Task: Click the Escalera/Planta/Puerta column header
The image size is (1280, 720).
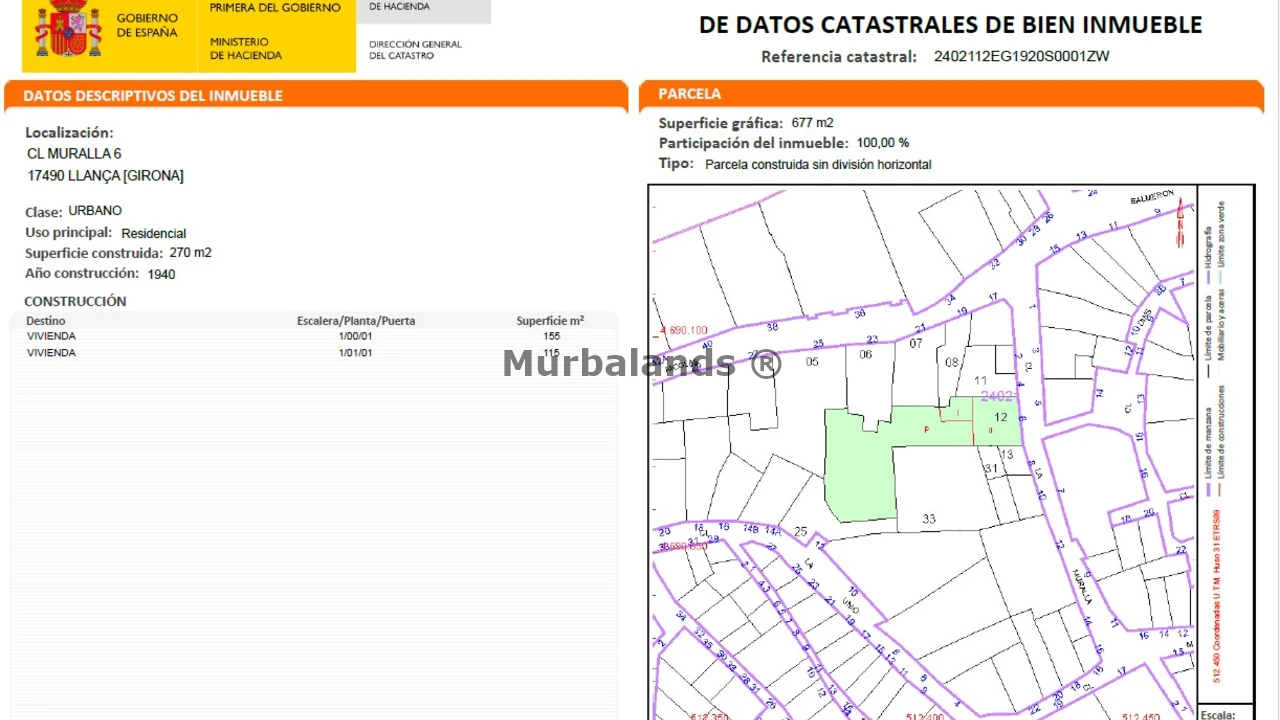Action: tap(356, 321)
